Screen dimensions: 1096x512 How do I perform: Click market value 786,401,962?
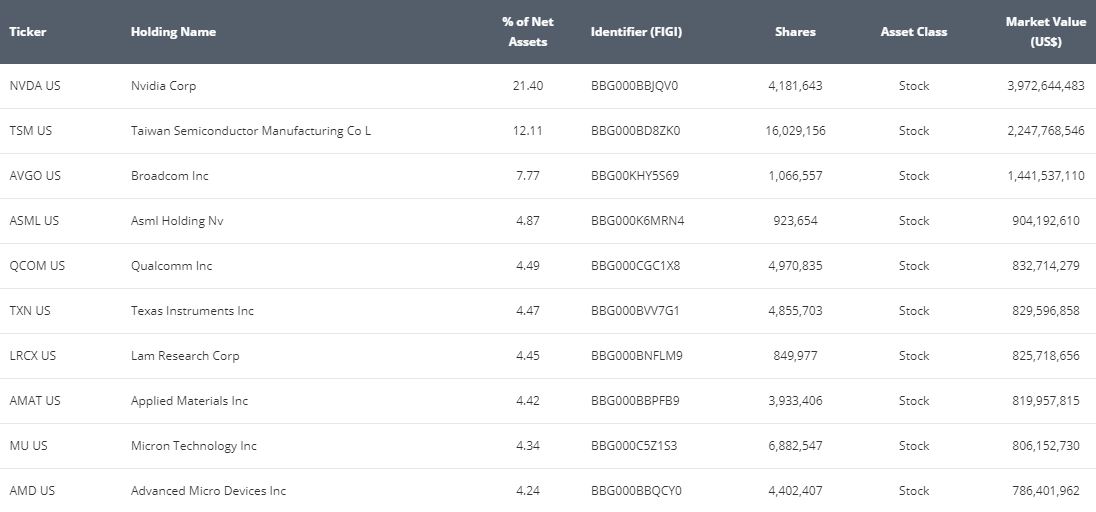[x=1046, y=490]
